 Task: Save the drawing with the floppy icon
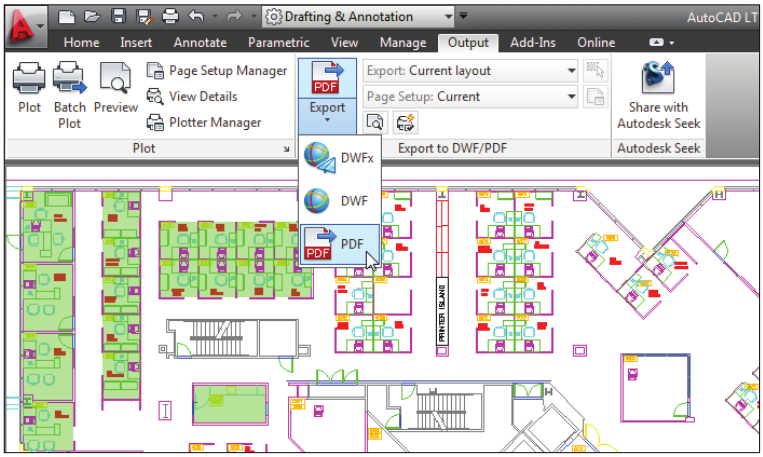pos(118,17)
